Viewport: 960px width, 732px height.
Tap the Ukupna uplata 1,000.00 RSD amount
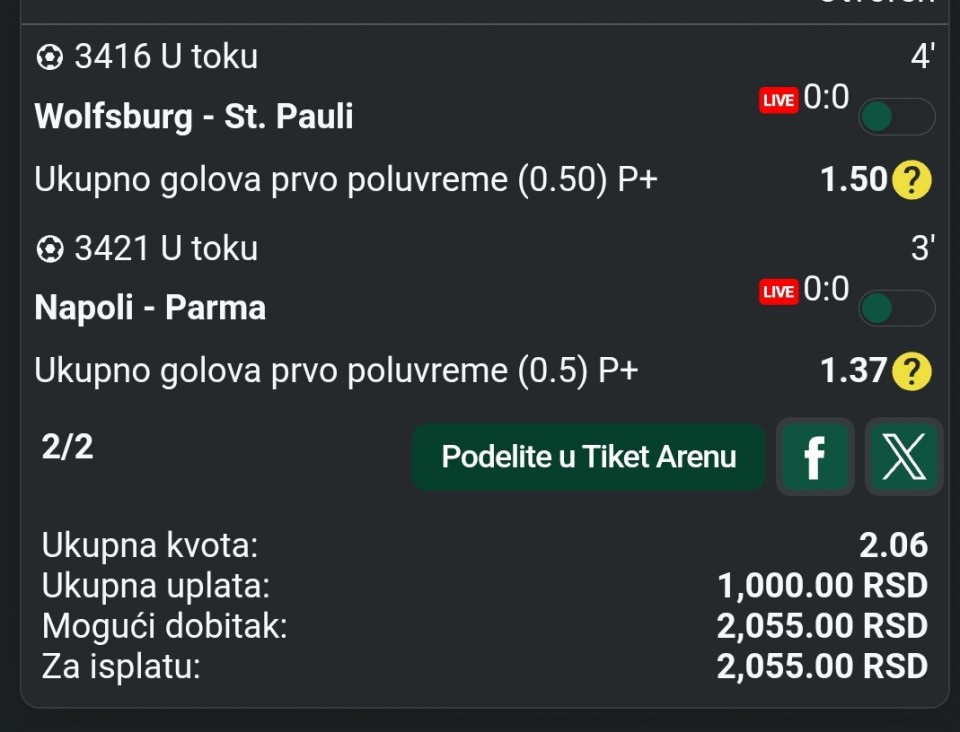(822, 586)
